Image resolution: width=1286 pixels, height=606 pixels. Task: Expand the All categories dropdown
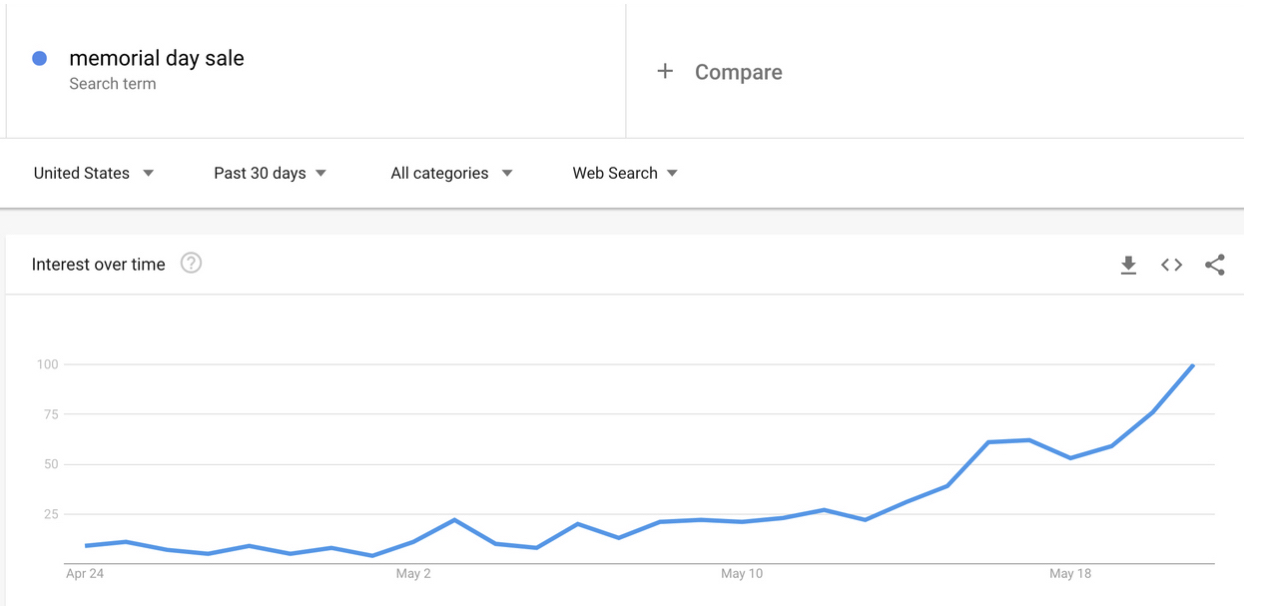(x=451, y=173)
